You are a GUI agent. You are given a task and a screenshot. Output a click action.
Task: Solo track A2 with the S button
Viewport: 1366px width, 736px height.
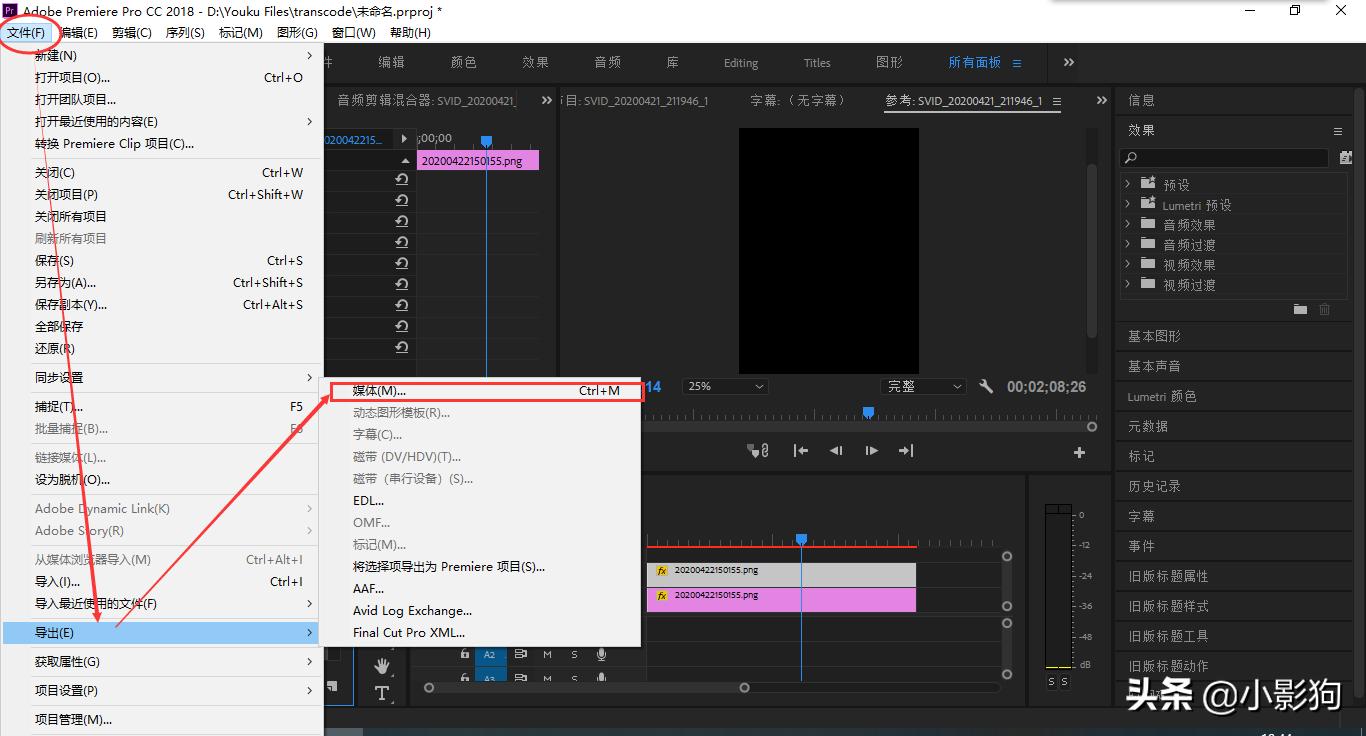coord(574,654)
